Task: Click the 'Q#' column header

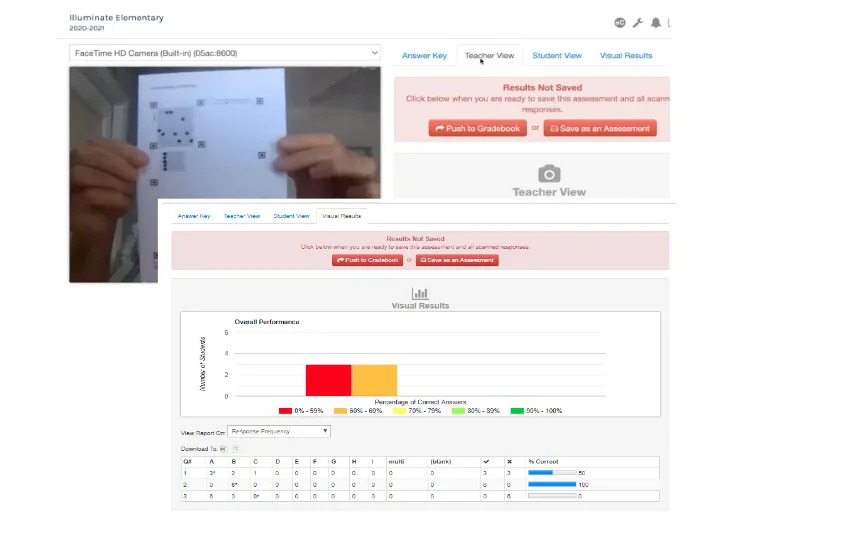Action: point(187,461)
